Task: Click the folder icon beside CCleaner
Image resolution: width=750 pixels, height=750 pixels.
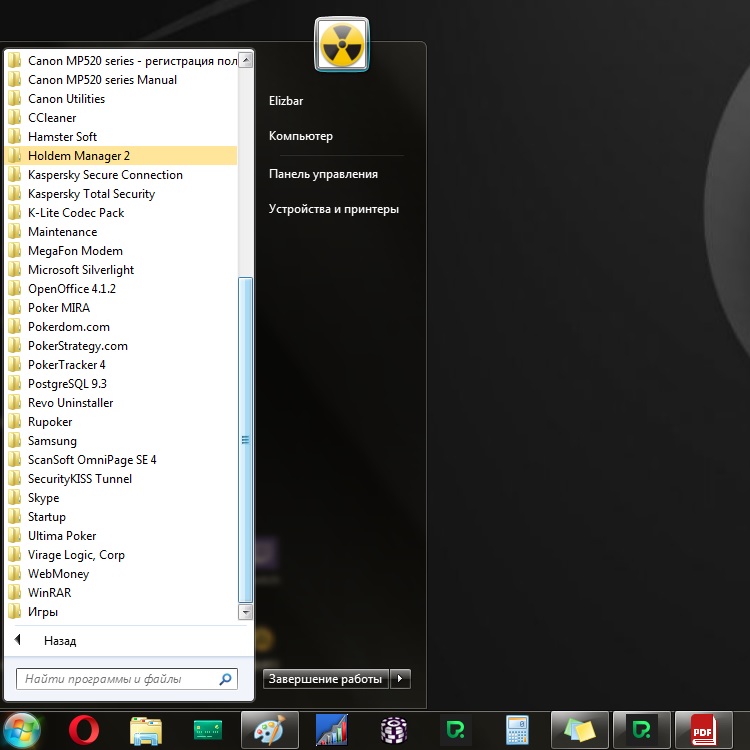Action: coord(15,118)
